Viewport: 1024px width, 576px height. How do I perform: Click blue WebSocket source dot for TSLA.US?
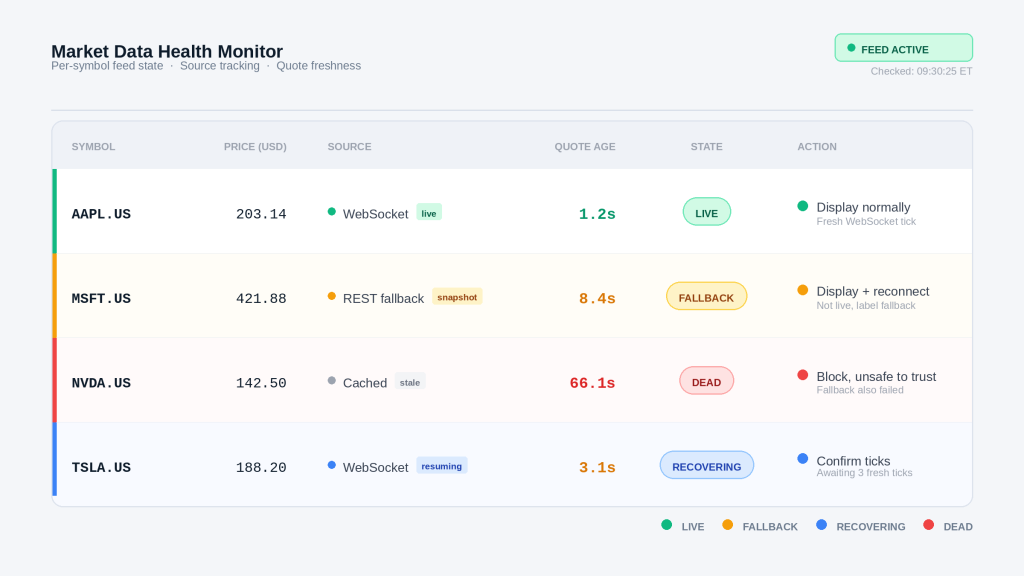[332, 465]
